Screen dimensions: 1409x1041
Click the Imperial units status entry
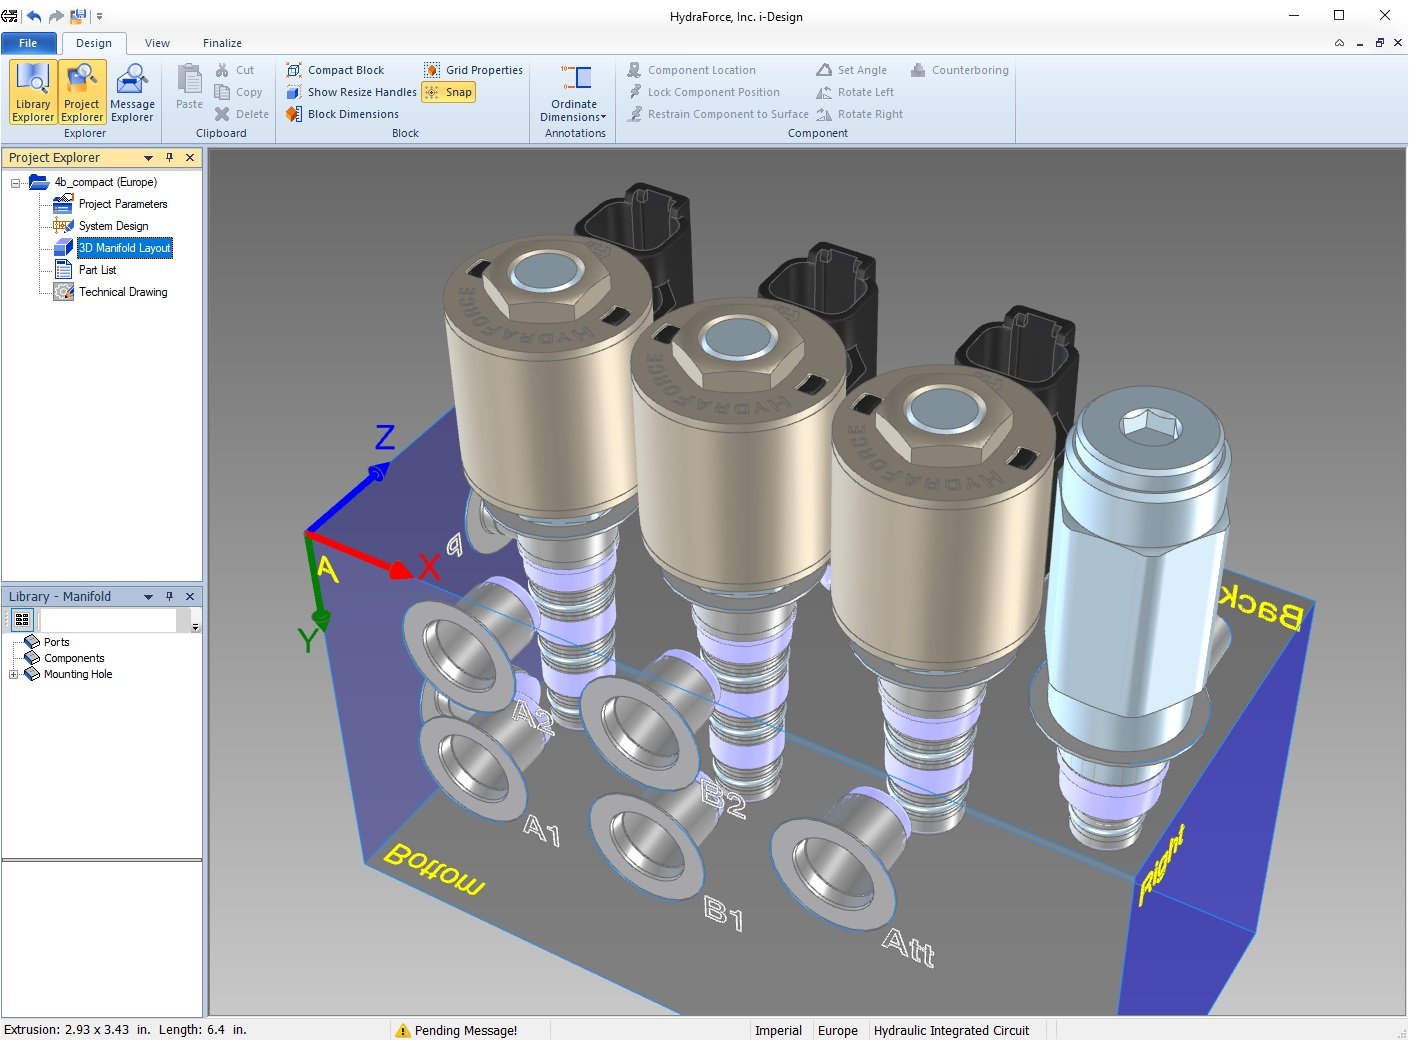pyautogui.click(x=778, y=1031)
